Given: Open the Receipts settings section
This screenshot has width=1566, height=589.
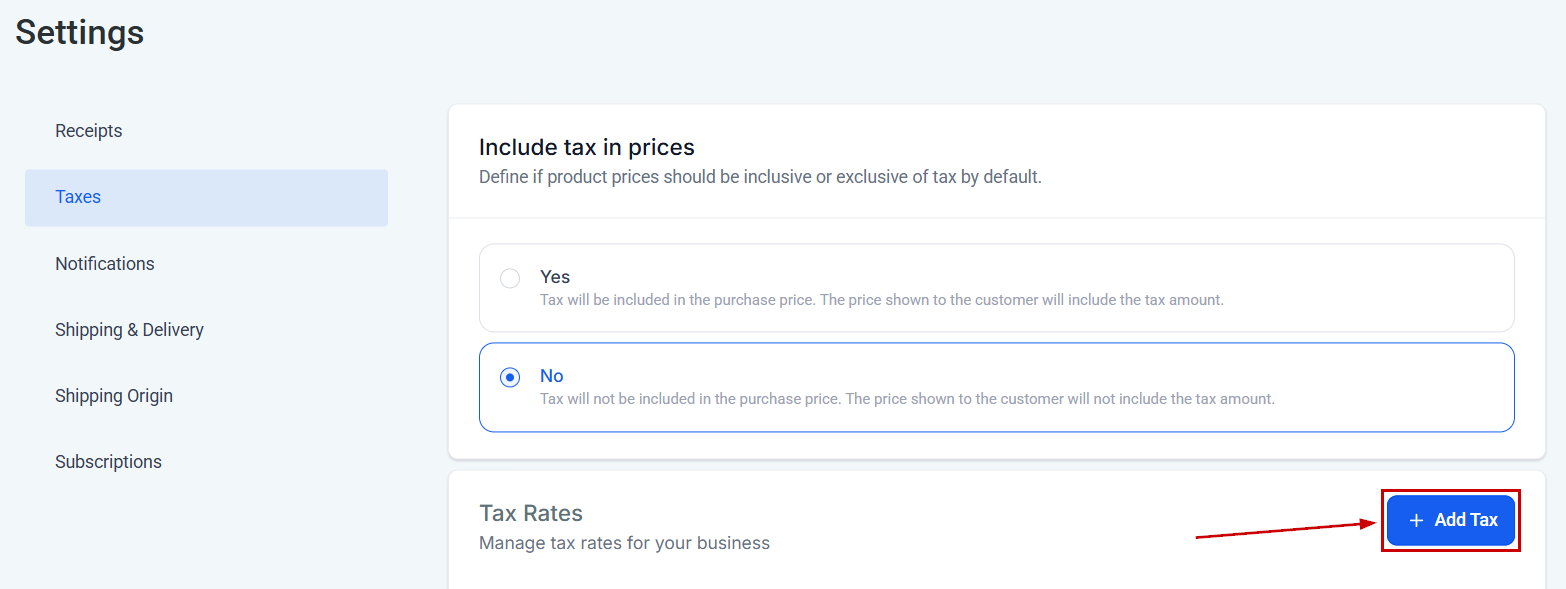Looking at the screenshot, I should (89, 131).
